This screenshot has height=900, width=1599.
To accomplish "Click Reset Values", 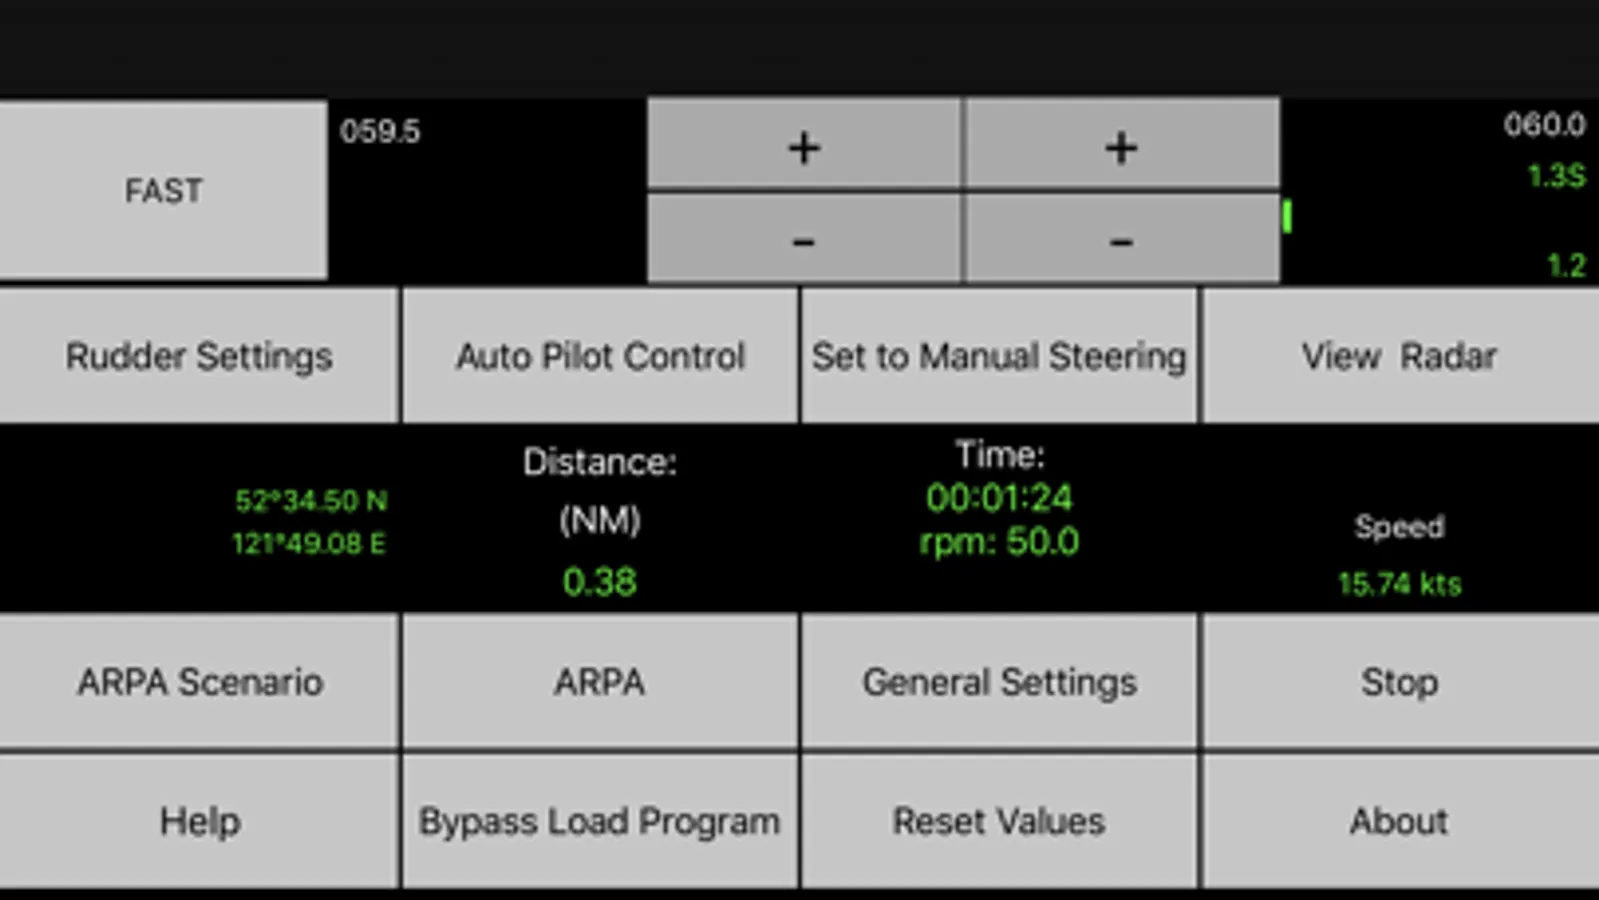I will tap(999, 821).
